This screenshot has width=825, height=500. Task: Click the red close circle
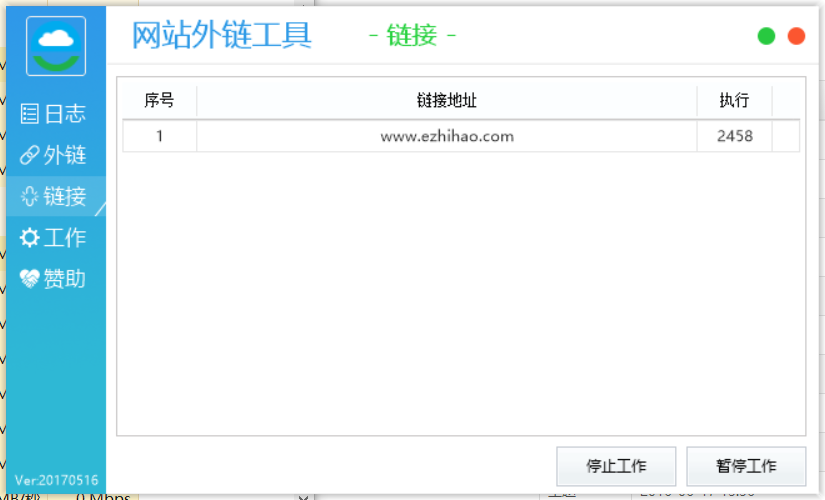click(796, 36)
